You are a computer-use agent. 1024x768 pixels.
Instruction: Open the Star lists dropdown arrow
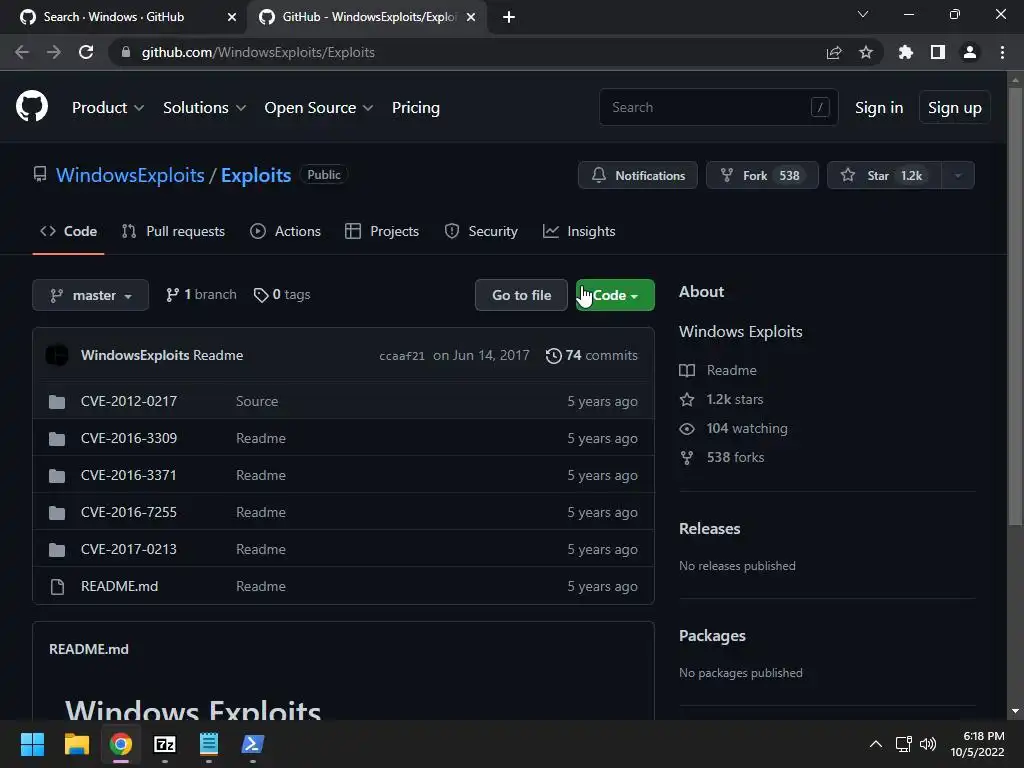(958, 175)
